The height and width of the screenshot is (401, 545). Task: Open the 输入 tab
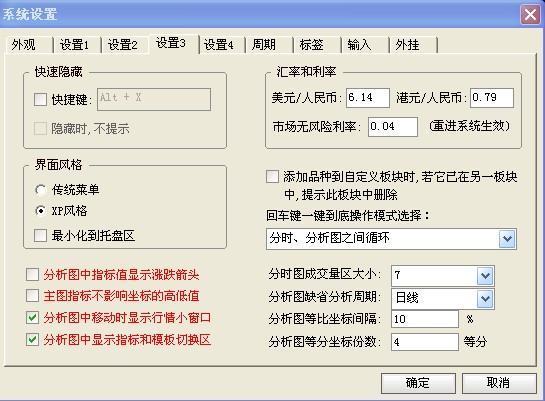pyautogui.click(x=365, y=45)
